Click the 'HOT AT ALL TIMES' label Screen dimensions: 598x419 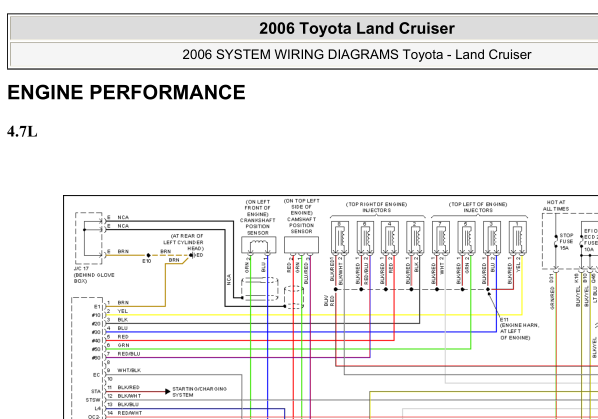[556, 205]
